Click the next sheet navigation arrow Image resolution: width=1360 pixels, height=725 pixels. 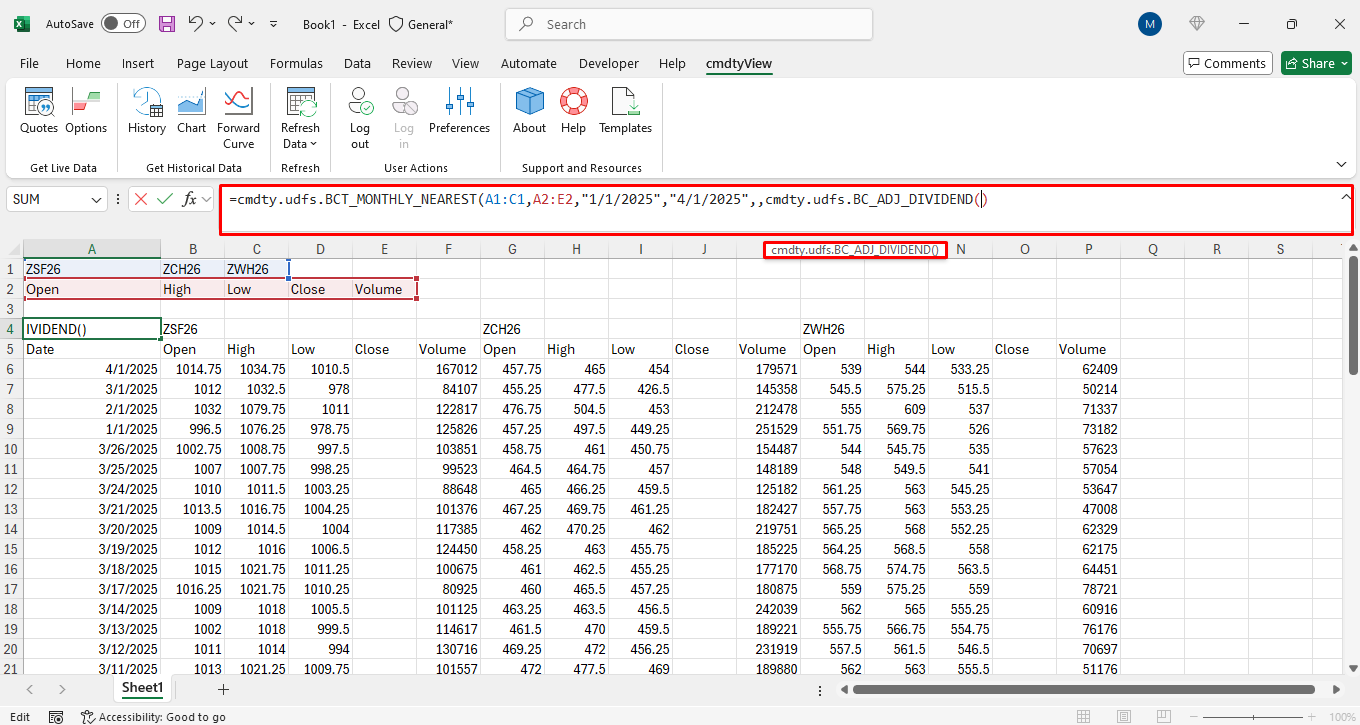tap(62, 689)
